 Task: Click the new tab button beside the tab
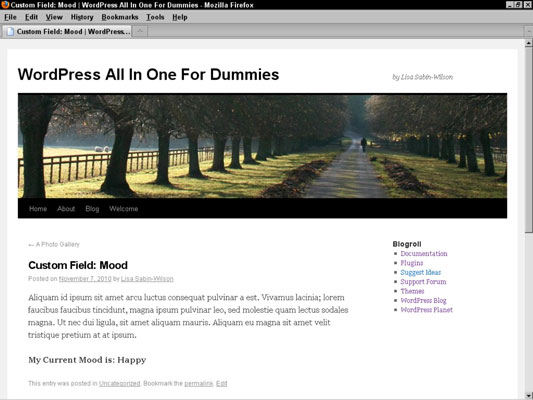click(140, 32)
